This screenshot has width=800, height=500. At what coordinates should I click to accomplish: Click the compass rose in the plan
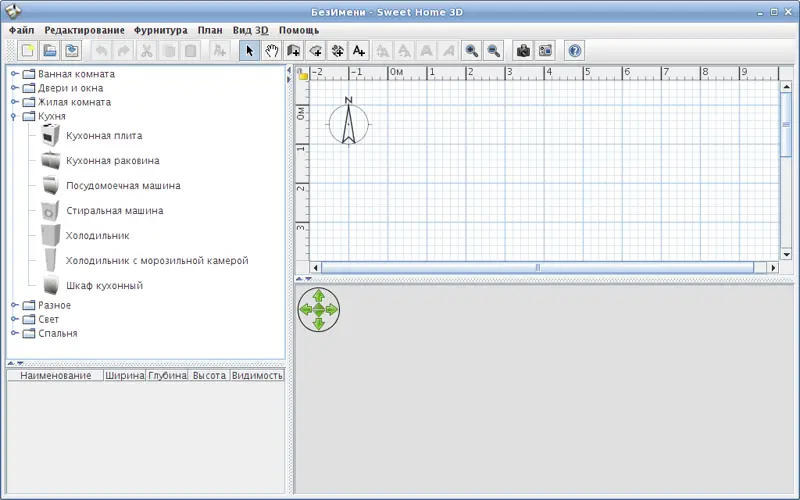348,122
